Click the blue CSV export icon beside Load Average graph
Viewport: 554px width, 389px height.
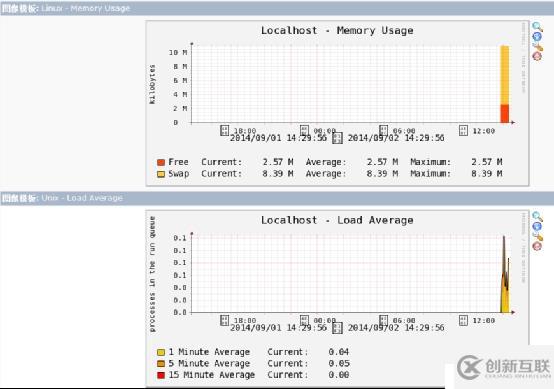(537, 226)
